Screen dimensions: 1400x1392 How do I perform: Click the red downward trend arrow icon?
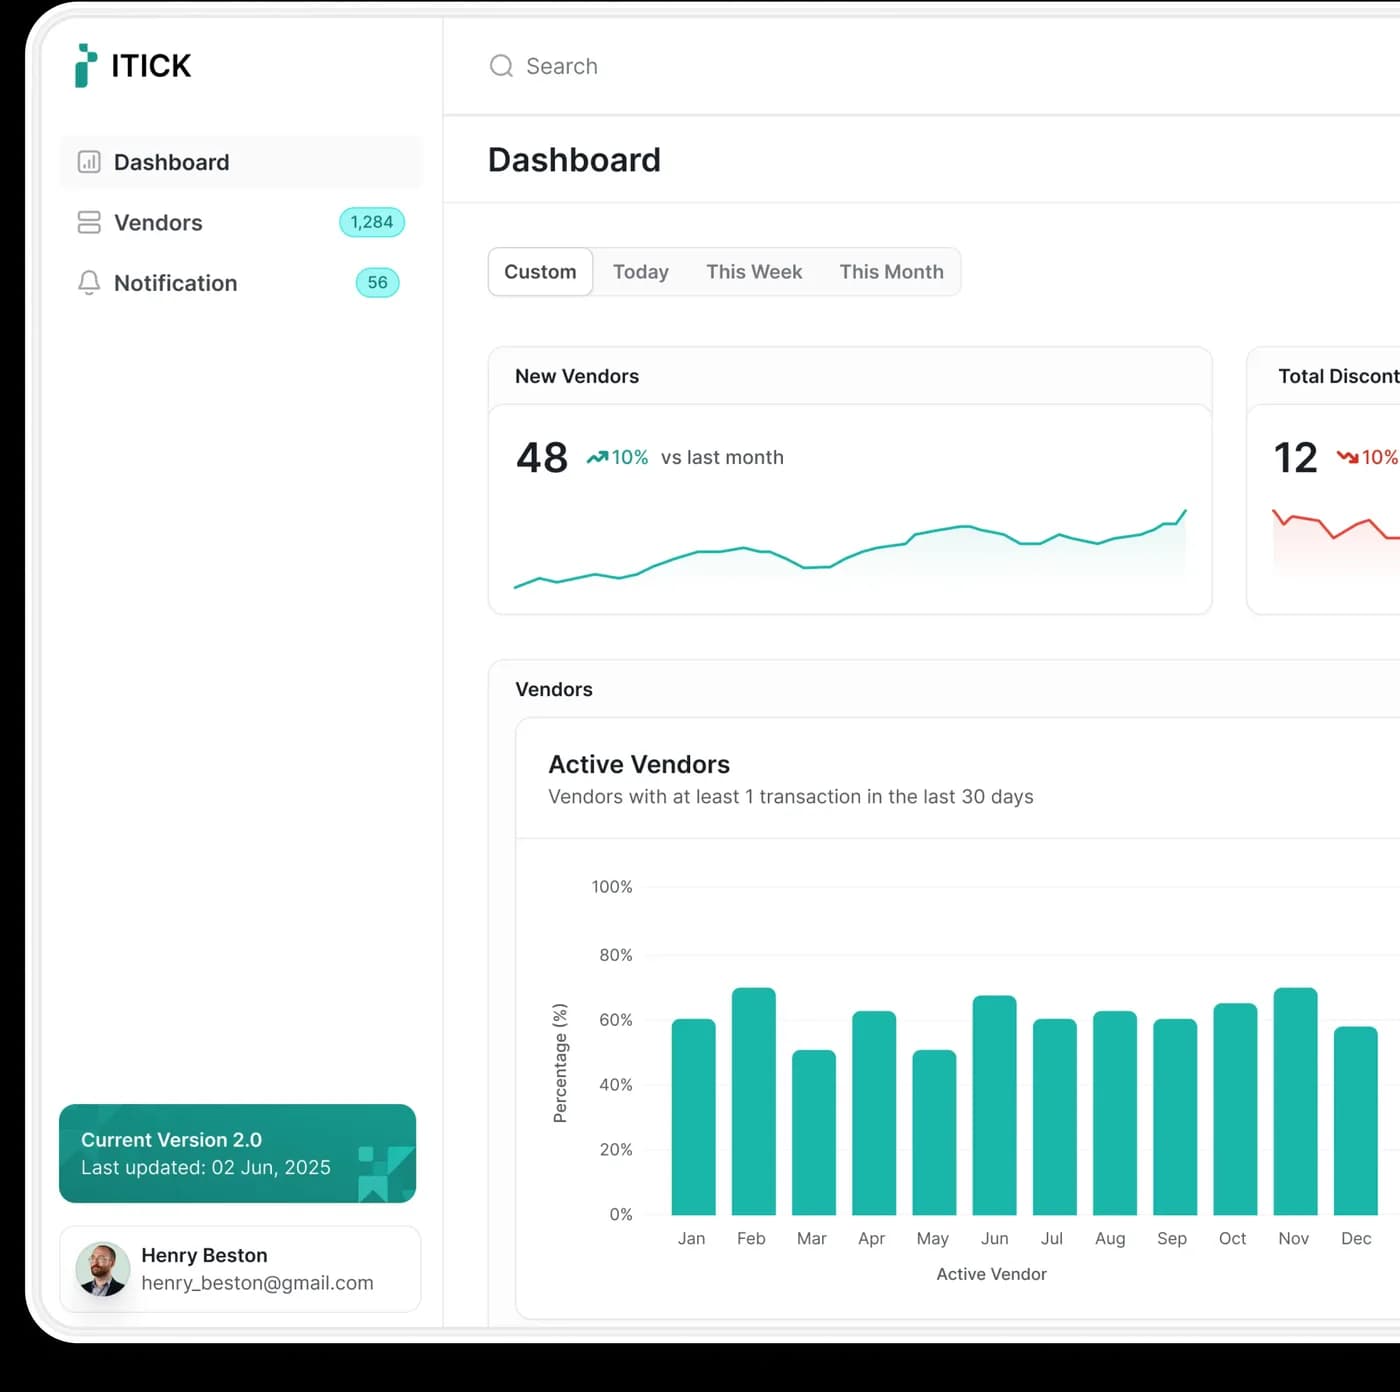[x=1347, y=458]
